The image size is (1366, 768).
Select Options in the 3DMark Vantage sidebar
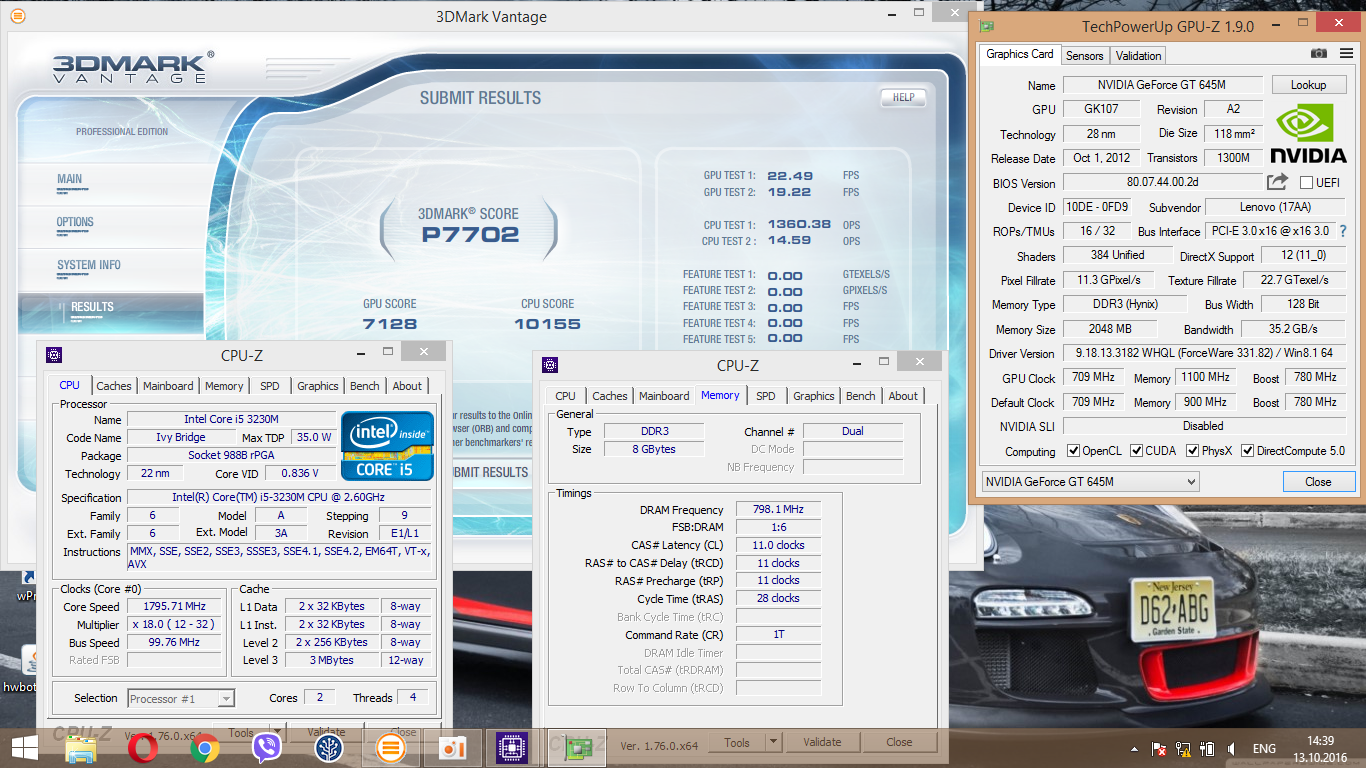click(x=75, y=222)
